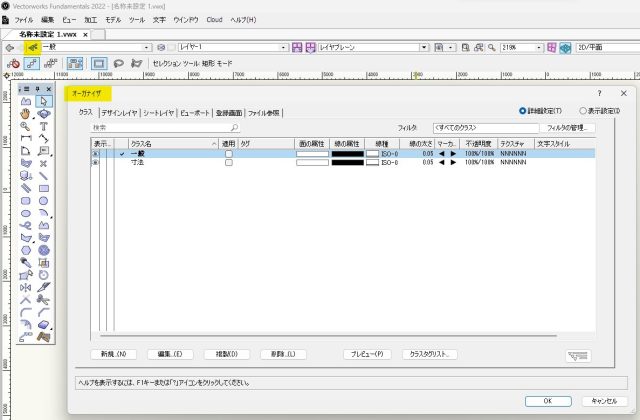The height and width of the screenshot is (420, 640).
Task: Toggle visibility of the 一般 class
Action: point(96,153)
